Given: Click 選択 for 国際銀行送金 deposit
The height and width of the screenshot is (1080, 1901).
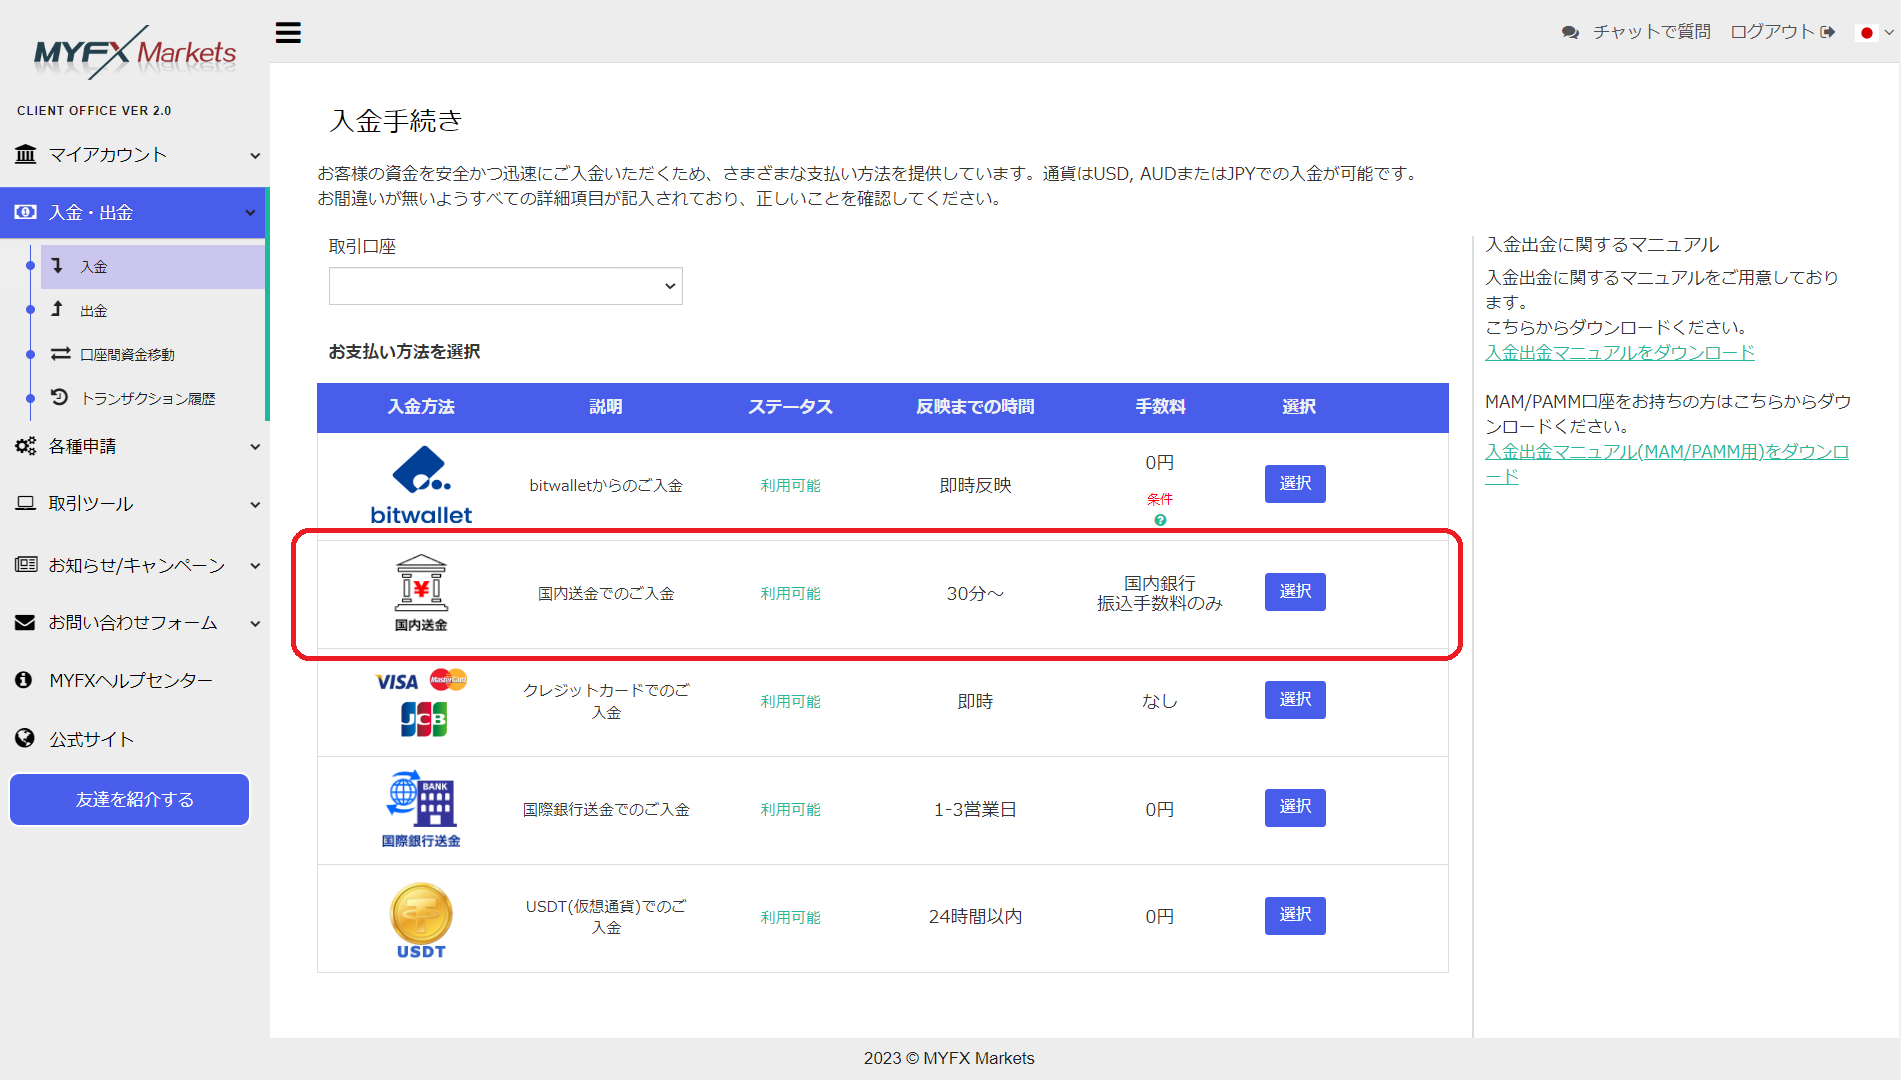Looking at the screenshot, I should tap(1295, 807).
